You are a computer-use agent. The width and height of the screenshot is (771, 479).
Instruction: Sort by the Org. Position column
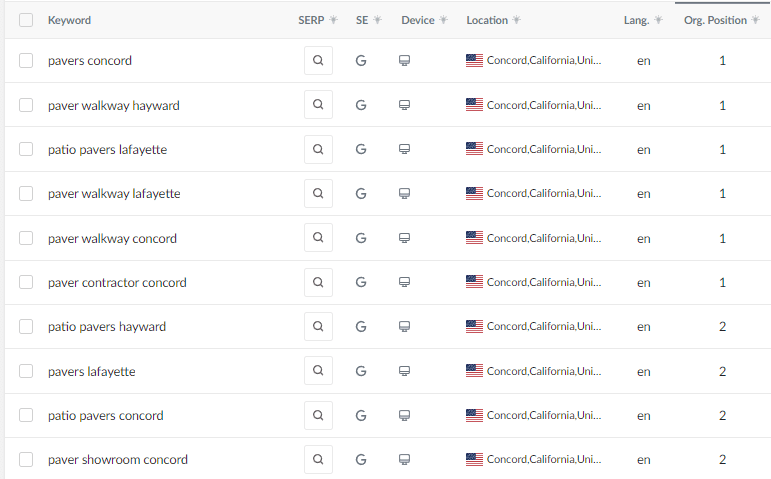[x=714, y=20]
